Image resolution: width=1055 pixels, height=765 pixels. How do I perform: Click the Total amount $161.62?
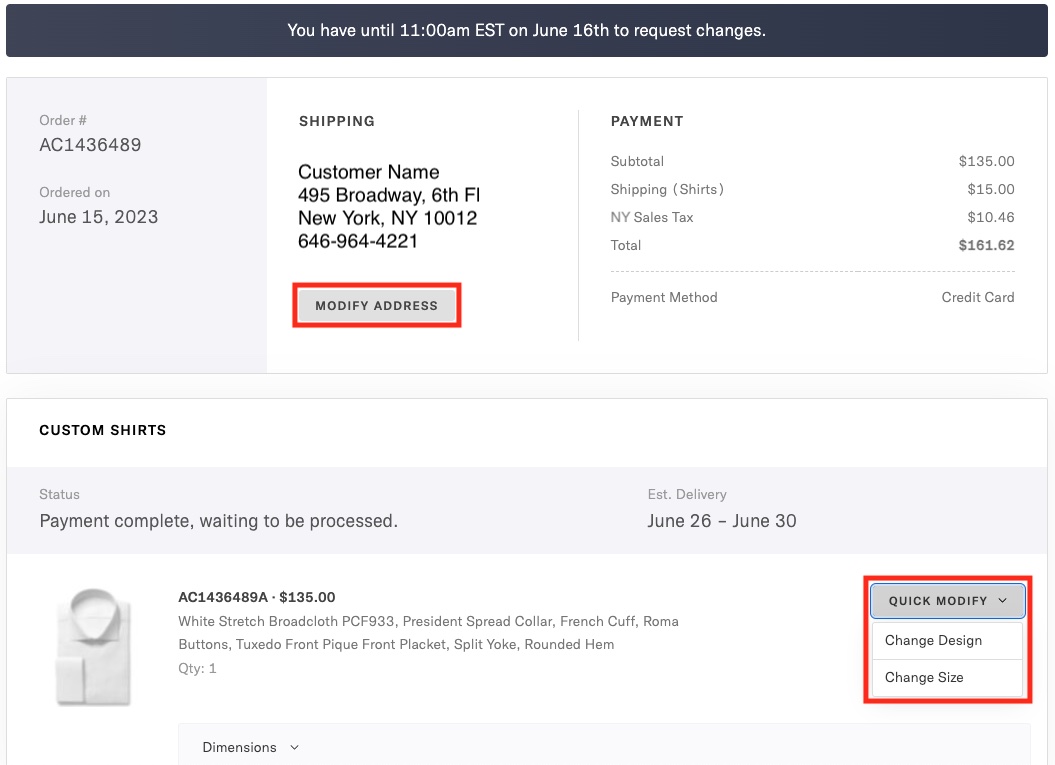pyautogui.click(x=986, y=245)
